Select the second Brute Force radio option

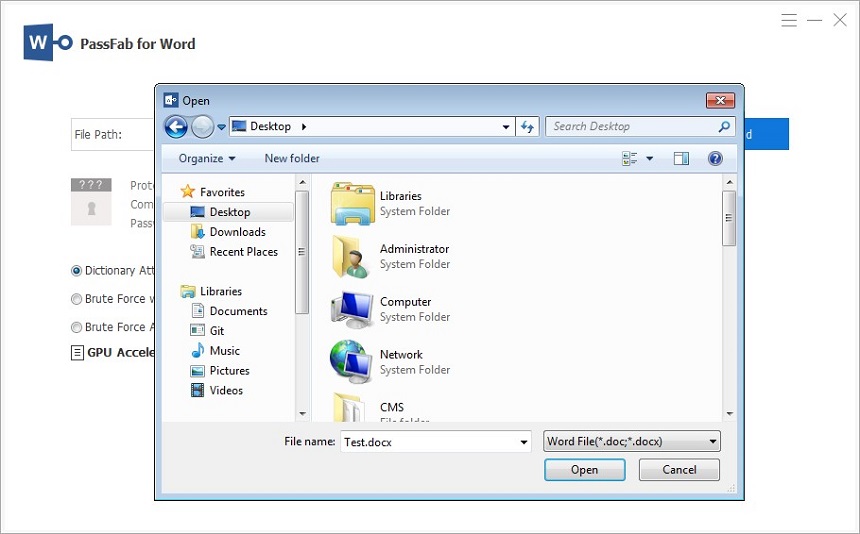tap(77, 327)
